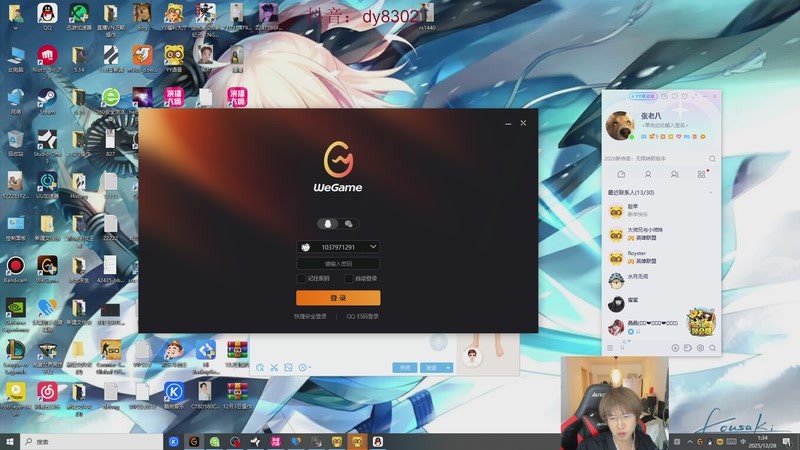Open the QQ penguin taskbar icon
This screenshot has width=800, height=450.
pyautogui.click(x=378, y=441)
